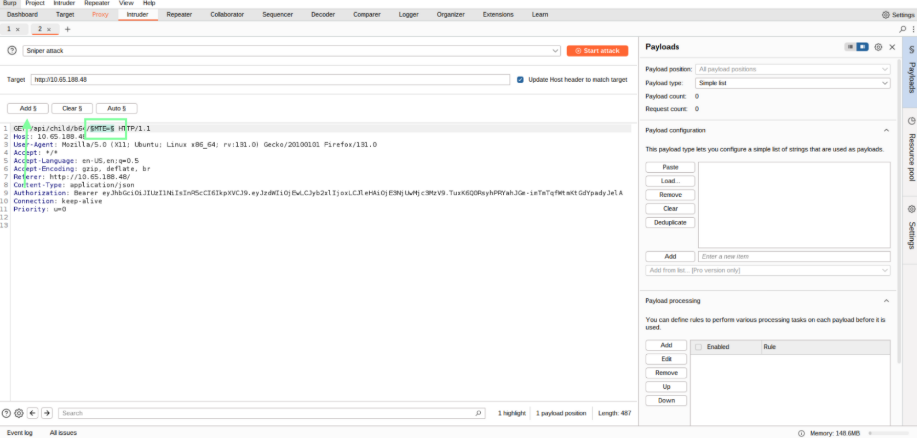917x438 pixels.
Task: Switch Payloads panel layout toggle
Action: coord(856,47)
